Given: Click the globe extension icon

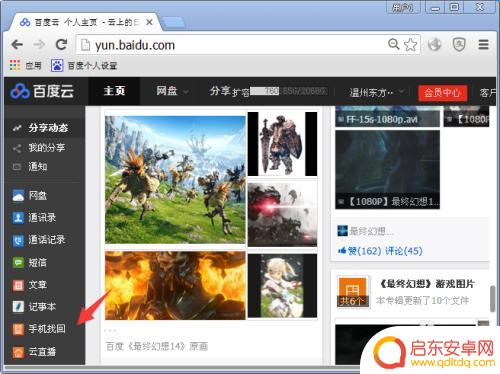Looking at the screenshot, I should [x=435, y=44].
